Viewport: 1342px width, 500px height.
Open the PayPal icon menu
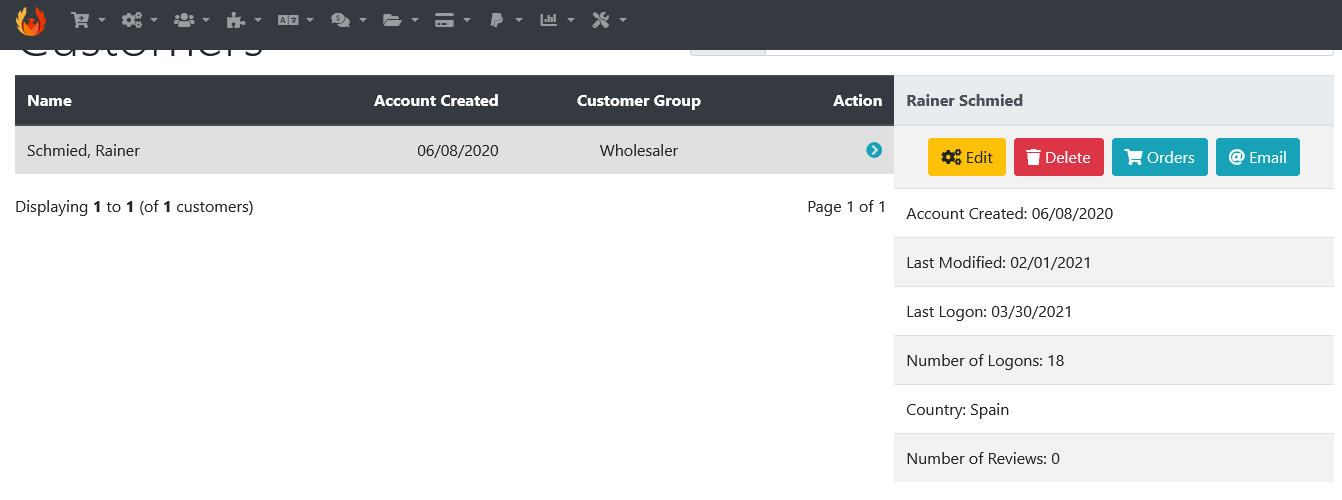click(x=504, y=20)
